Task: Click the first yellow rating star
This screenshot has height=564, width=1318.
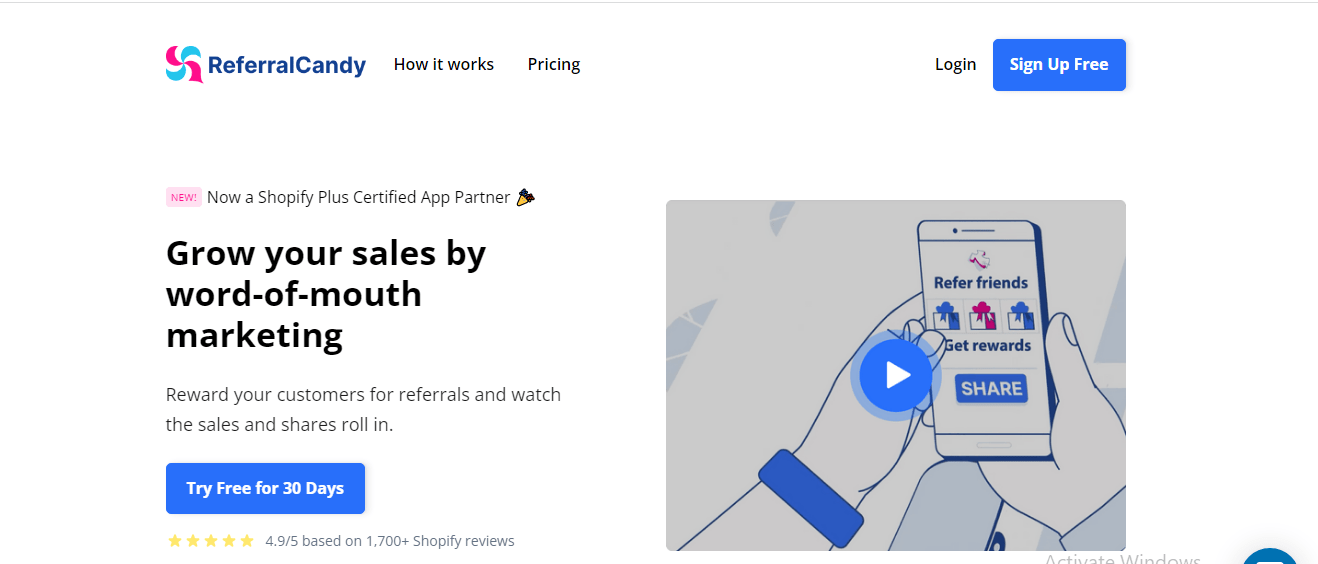Action: (x=175, y=541)
